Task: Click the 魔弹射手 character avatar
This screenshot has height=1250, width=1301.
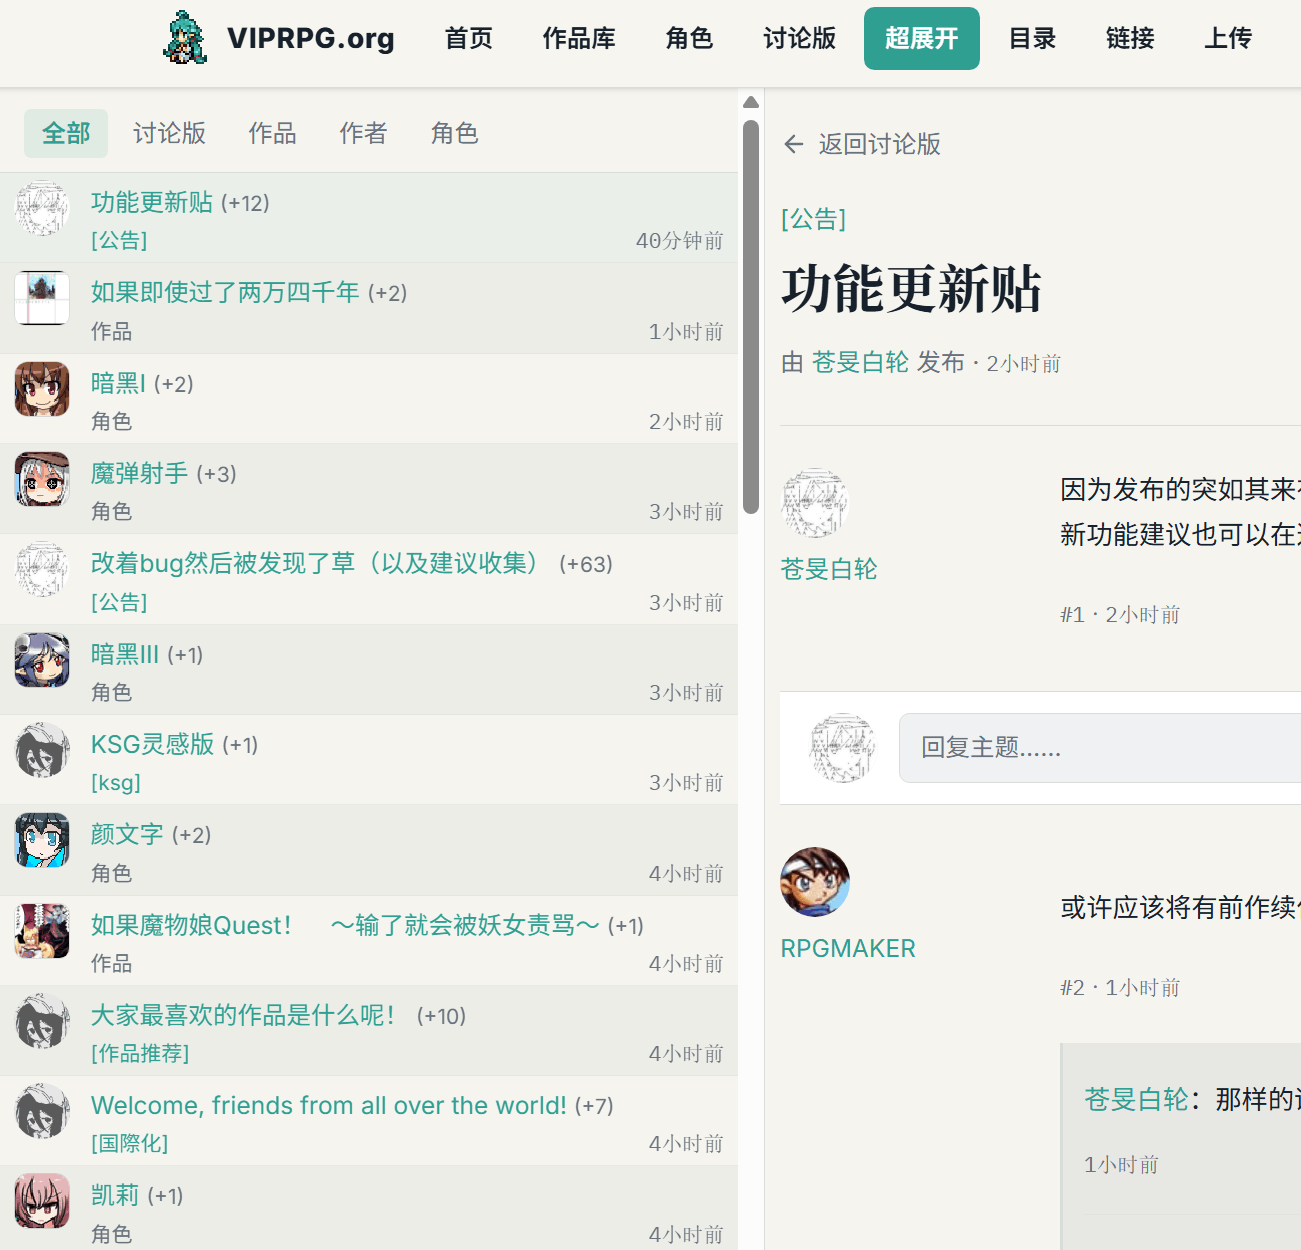Action: (42, 479)
